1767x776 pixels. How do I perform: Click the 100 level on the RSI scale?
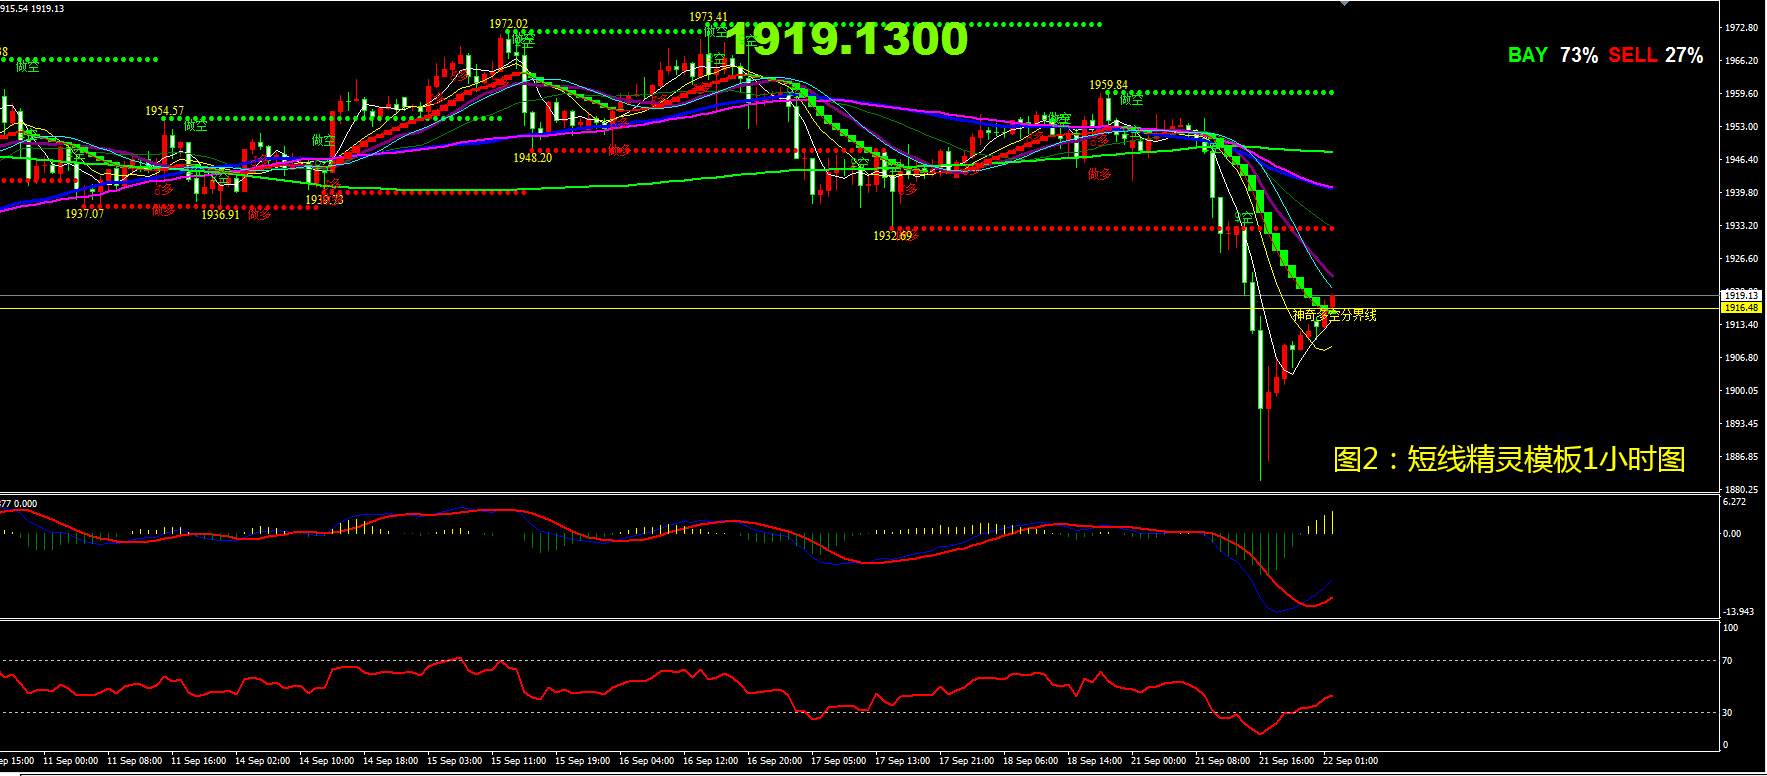pos(1731,628)
